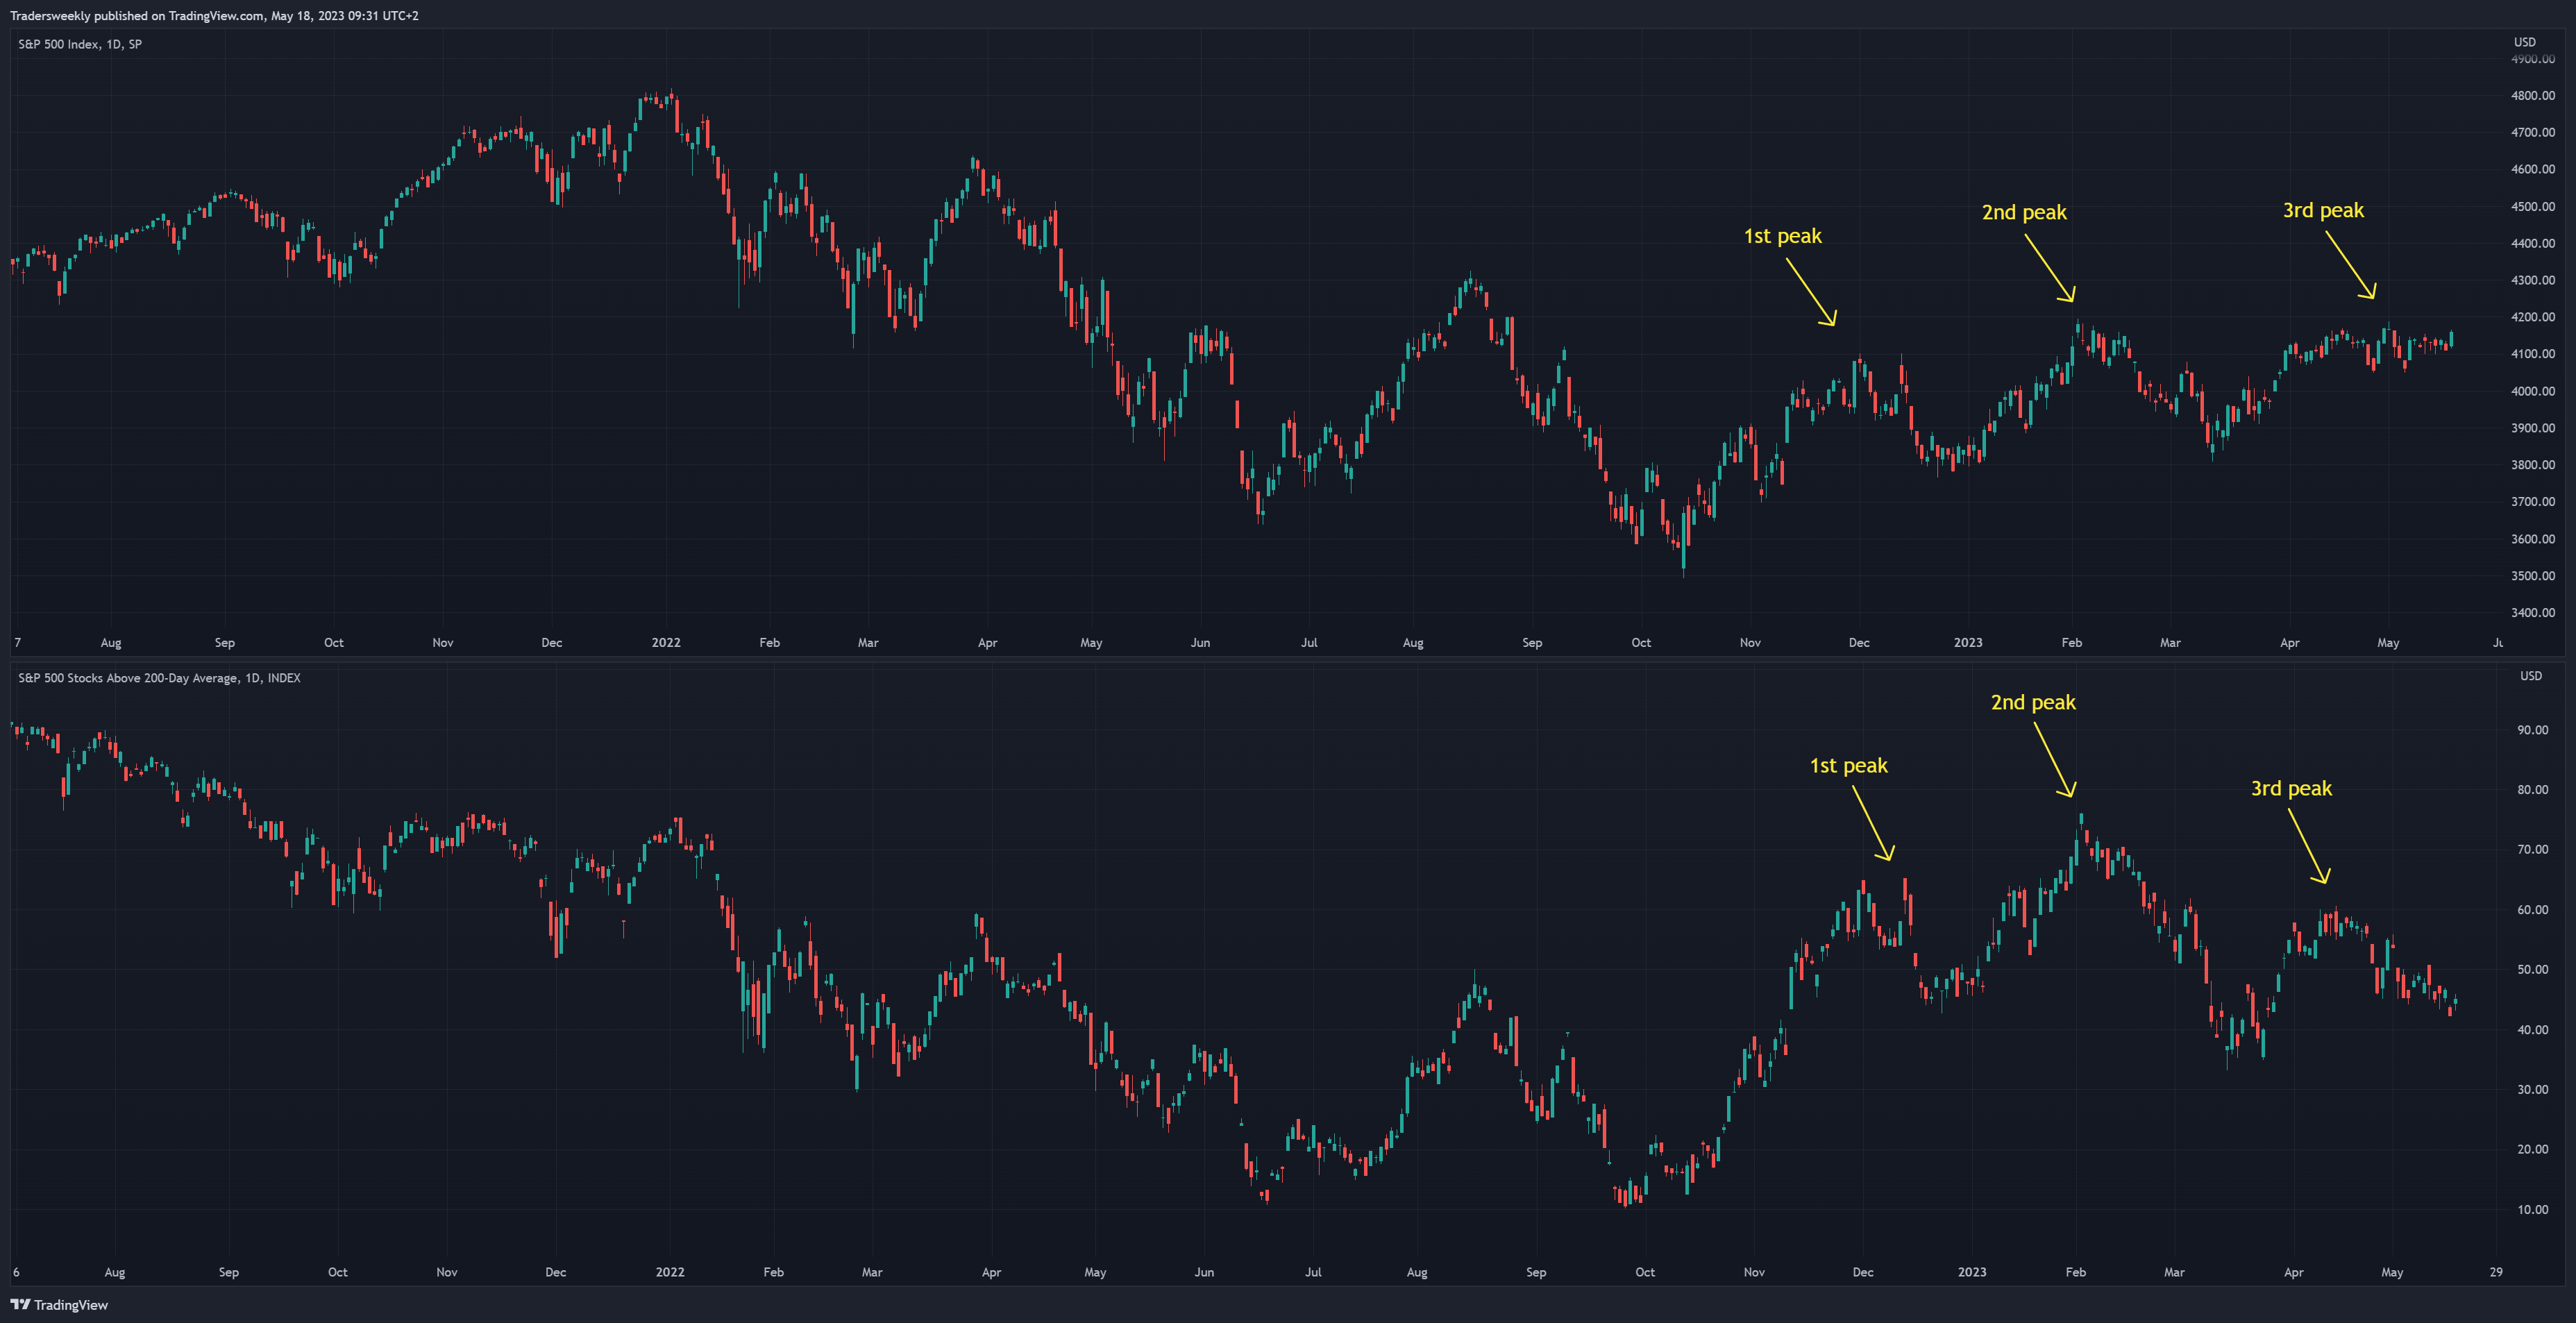Click the 60.00 axis label
2576x1323 pixels.
(2533, 910)
